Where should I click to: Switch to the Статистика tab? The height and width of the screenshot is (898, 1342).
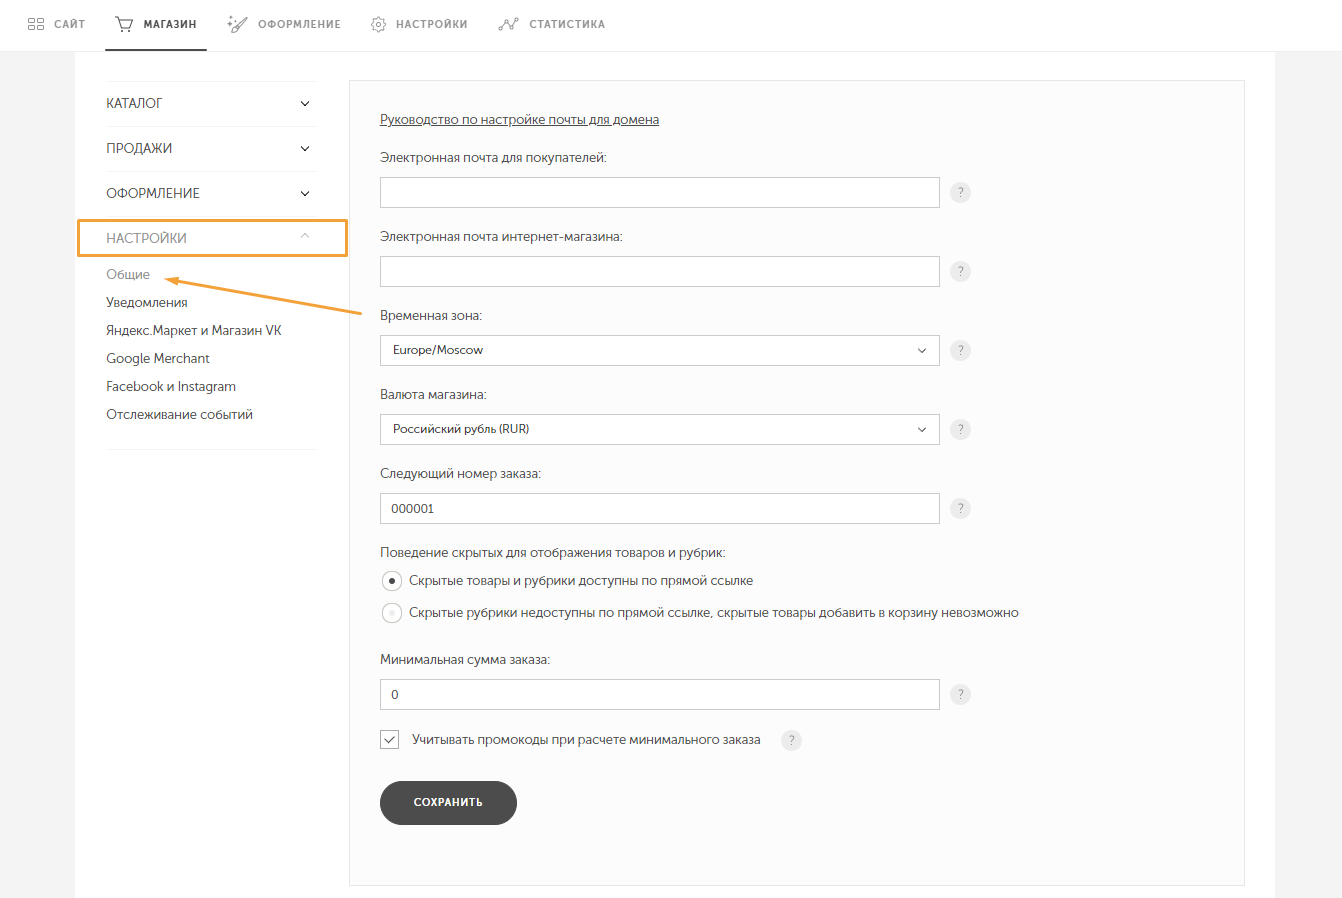coord(552,24)
